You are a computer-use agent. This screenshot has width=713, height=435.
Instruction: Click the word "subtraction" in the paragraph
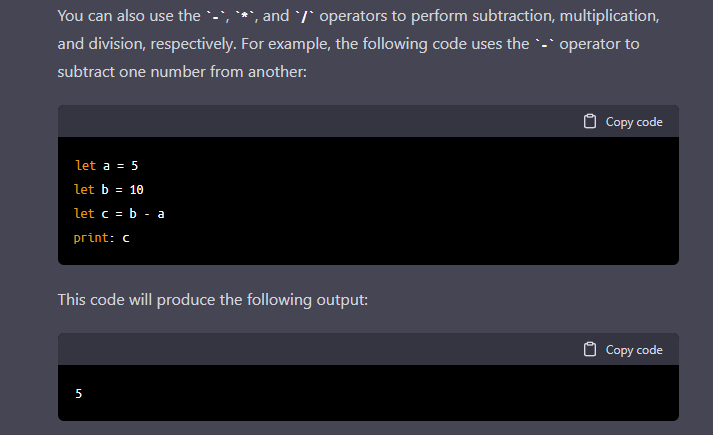pos(512,16)
